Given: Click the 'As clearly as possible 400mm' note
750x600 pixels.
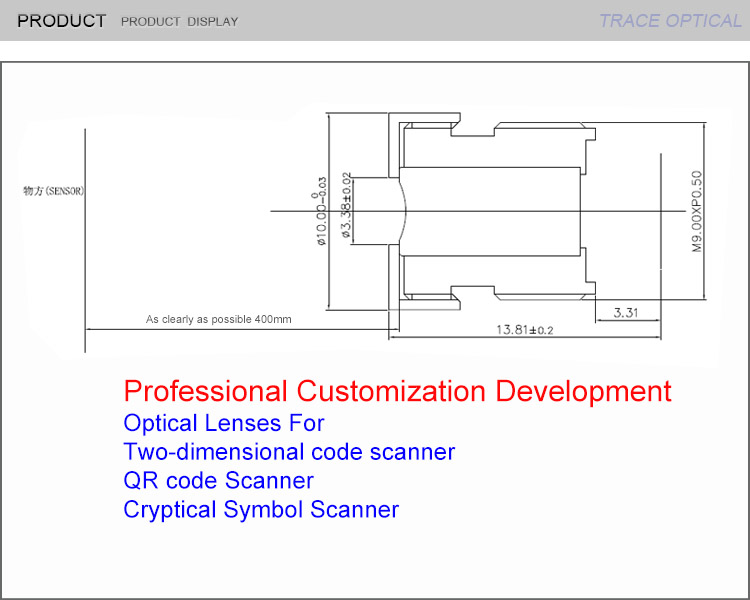Looking at the screenshot, I should coord(219,320).
